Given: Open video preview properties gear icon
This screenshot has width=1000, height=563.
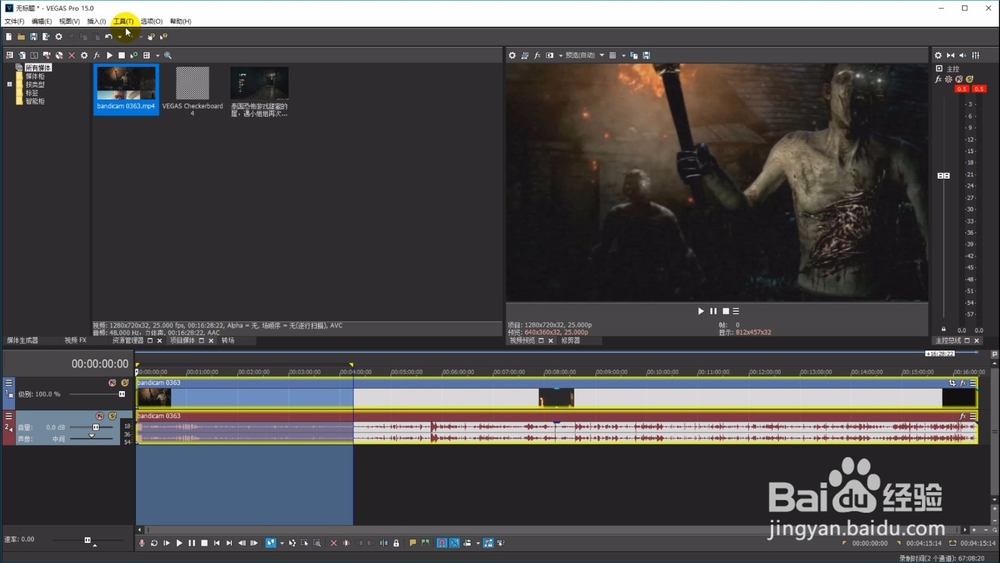Looking at the screenshot, I should pos(512,55).
